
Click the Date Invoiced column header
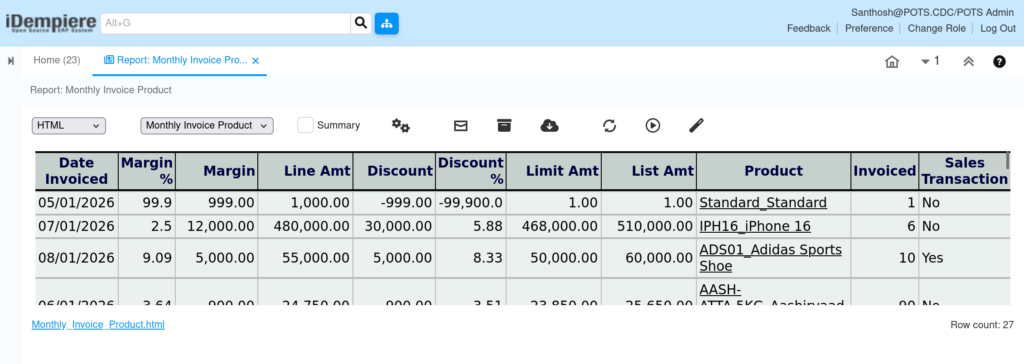[76, 171]
